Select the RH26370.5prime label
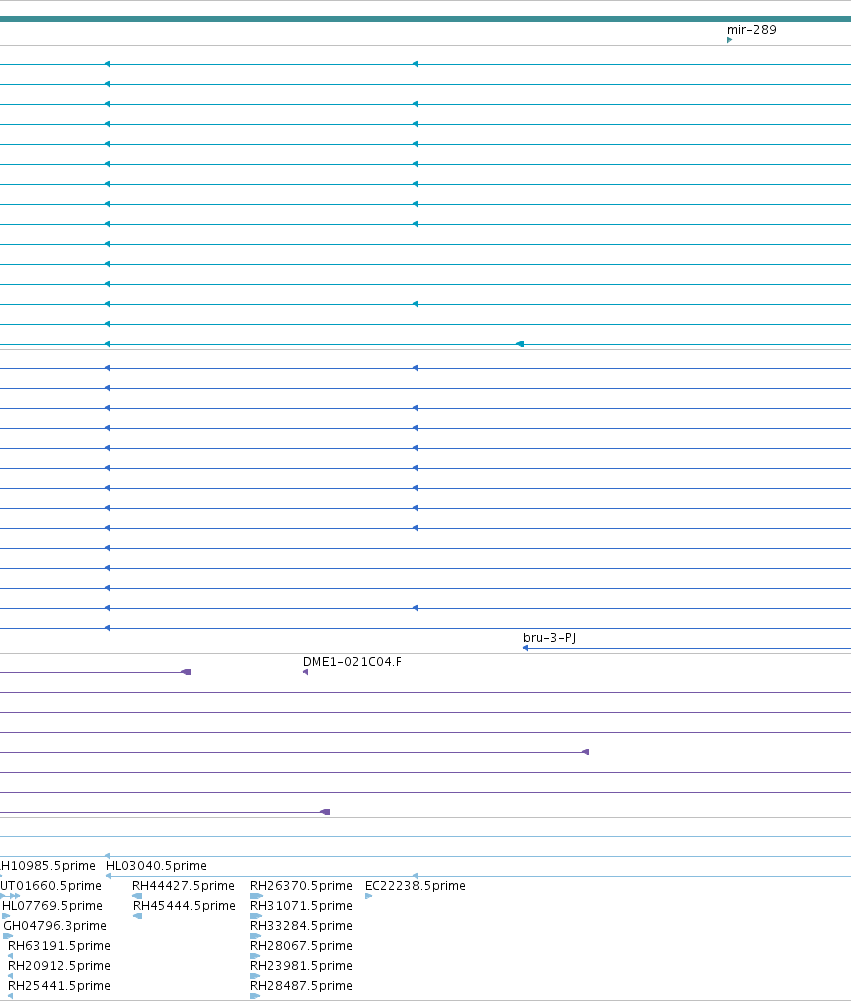The height and width of the screenshot is (1001, 851). click(x=301, y=885)
